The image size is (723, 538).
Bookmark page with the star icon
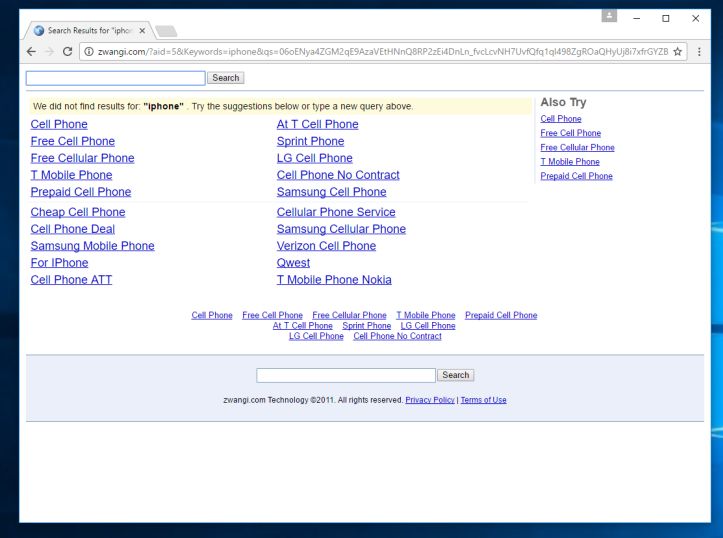tap(677, 52)
